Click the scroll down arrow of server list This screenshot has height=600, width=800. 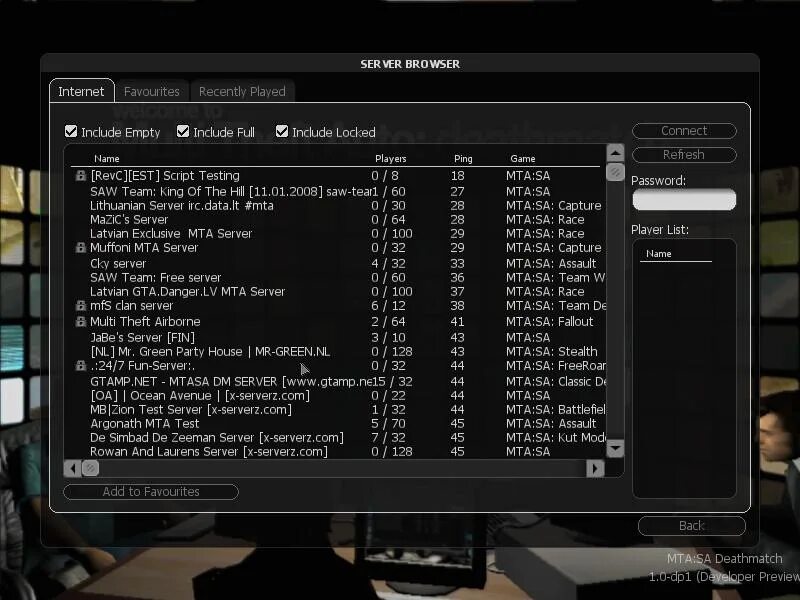coord(615,448)
